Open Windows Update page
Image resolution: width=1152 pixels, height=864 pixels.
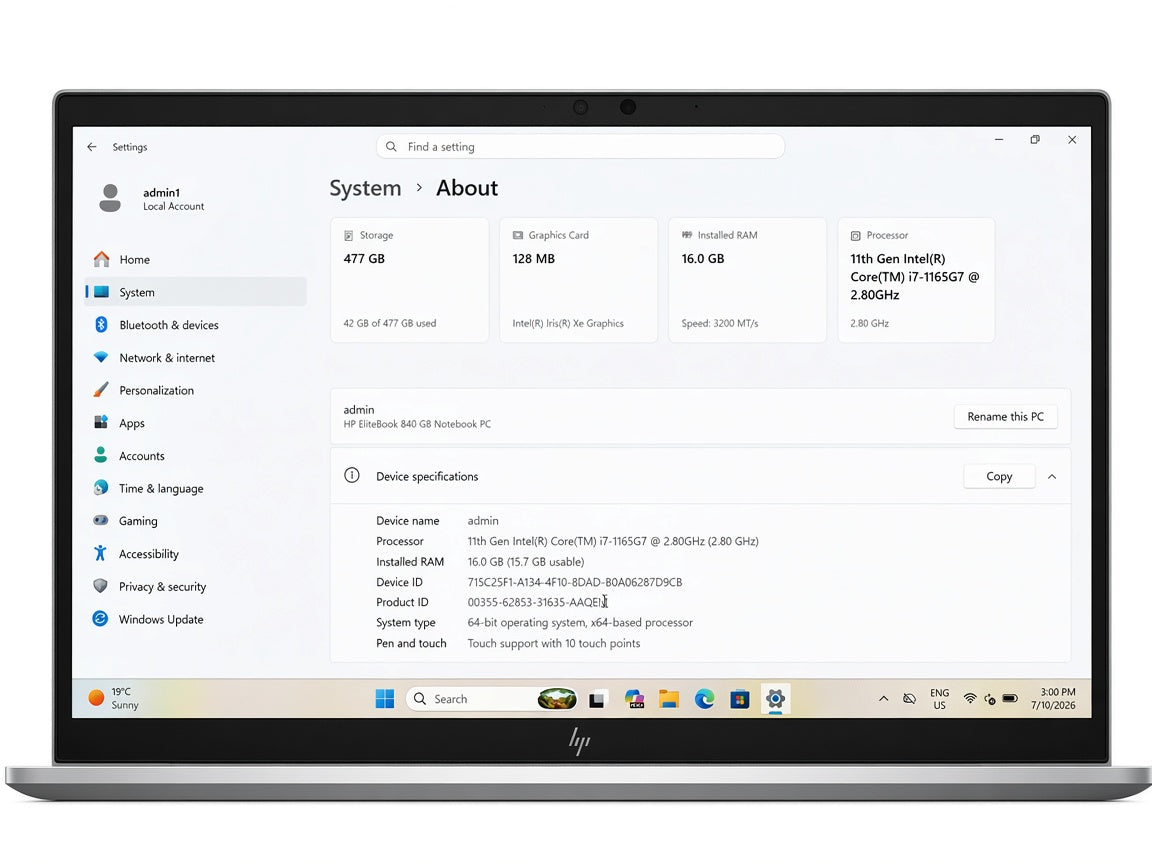coord(195,619)
